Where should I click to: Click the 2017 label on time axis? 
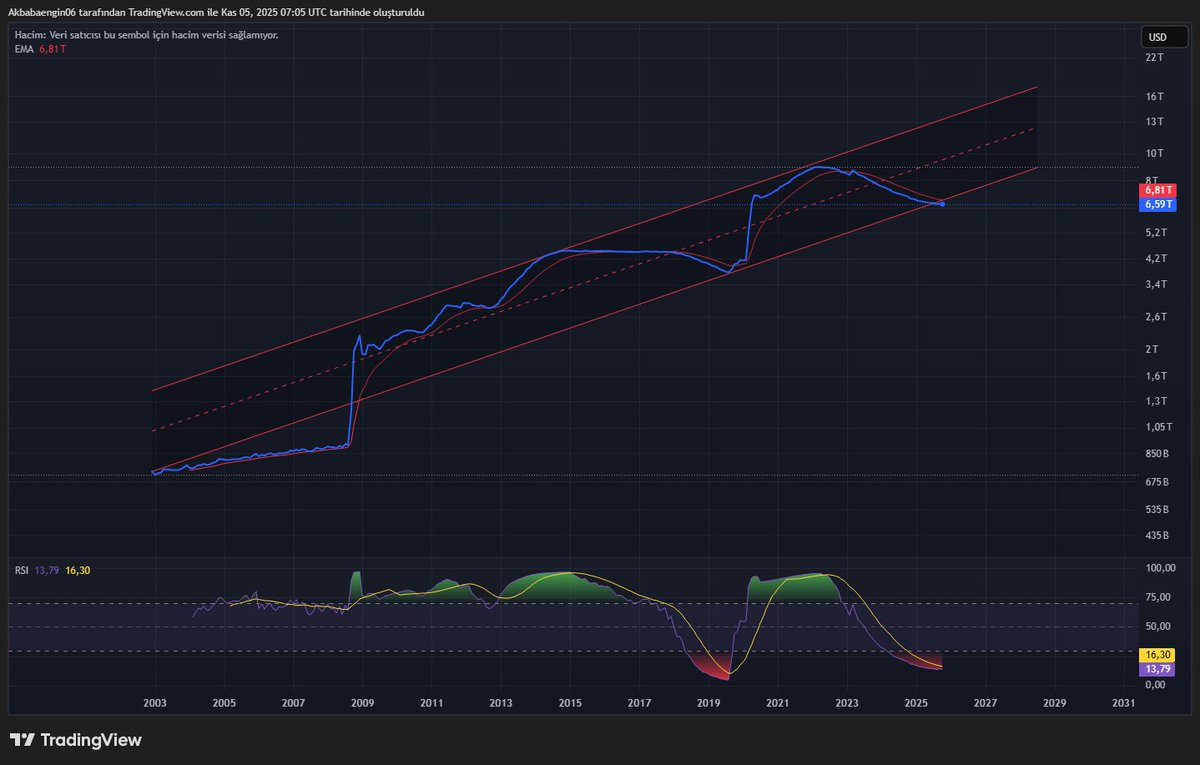tap(640, 704)
